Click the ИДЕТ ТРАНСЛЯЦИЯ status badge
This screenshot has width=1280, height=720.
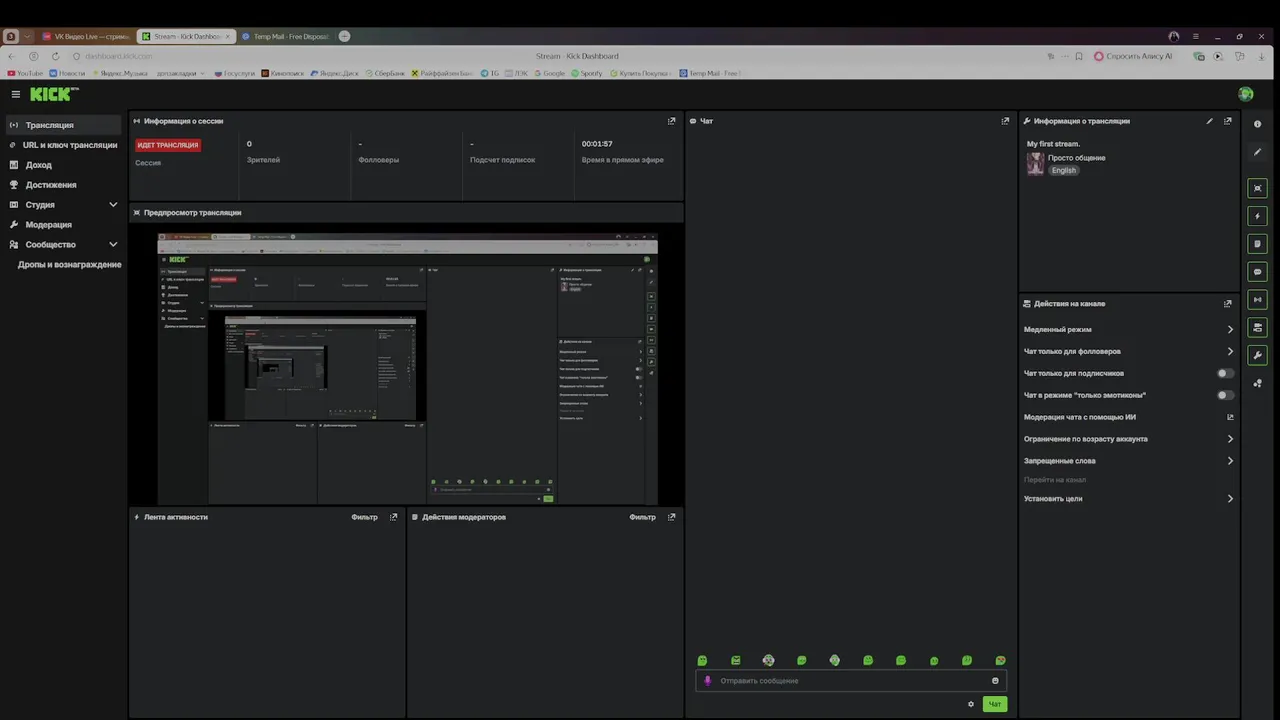click(x=168, y=145)
